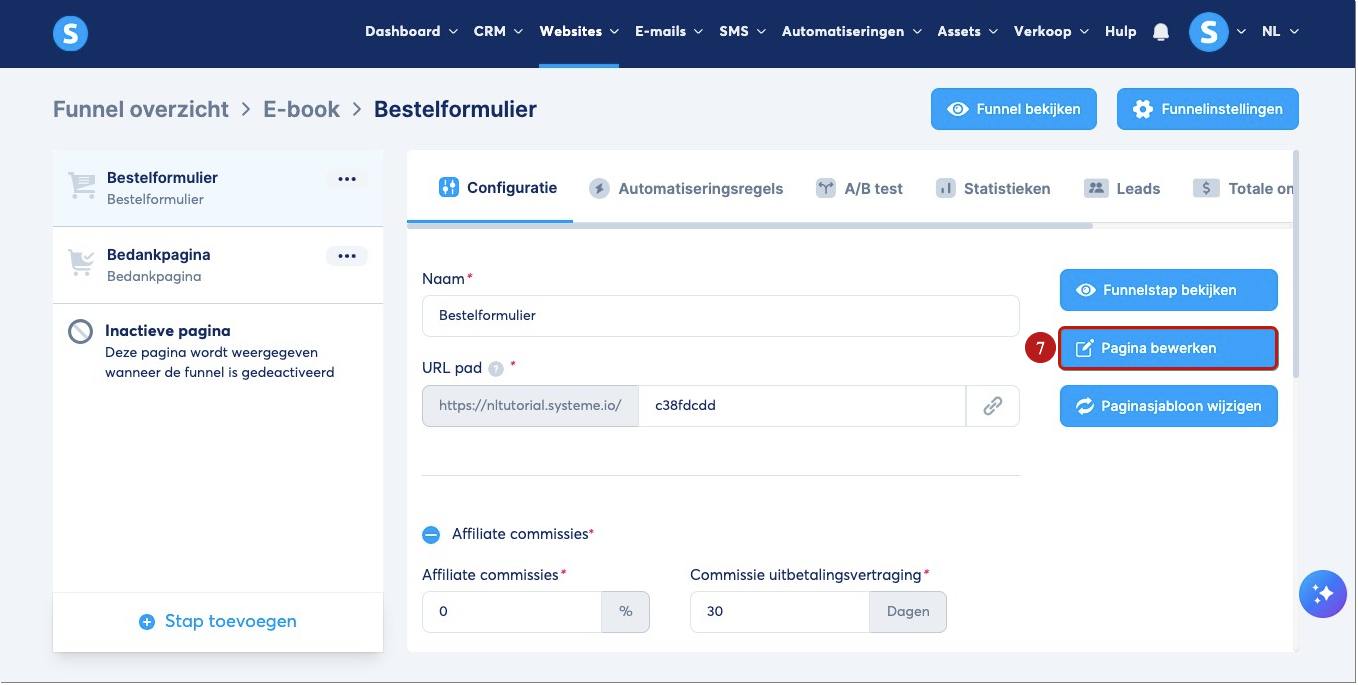Viewport: 1358px width, 685px height.
Task: Open the Websites dropdown menu
Action: [579, 31]
